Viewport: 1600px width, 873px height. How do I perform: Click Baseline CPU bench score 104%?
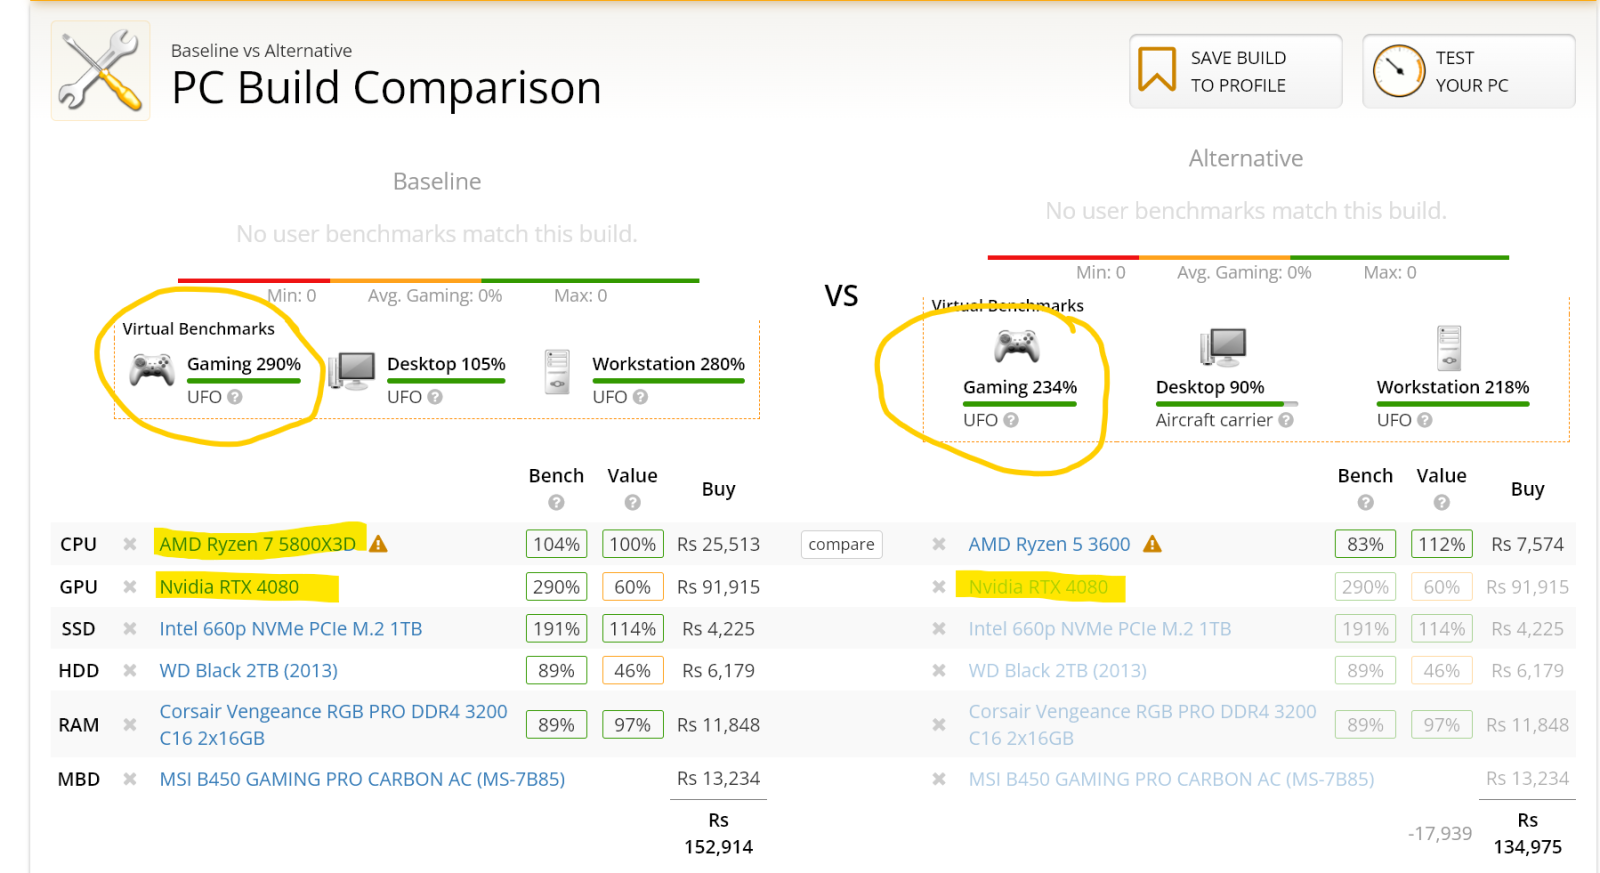(556, 544)
